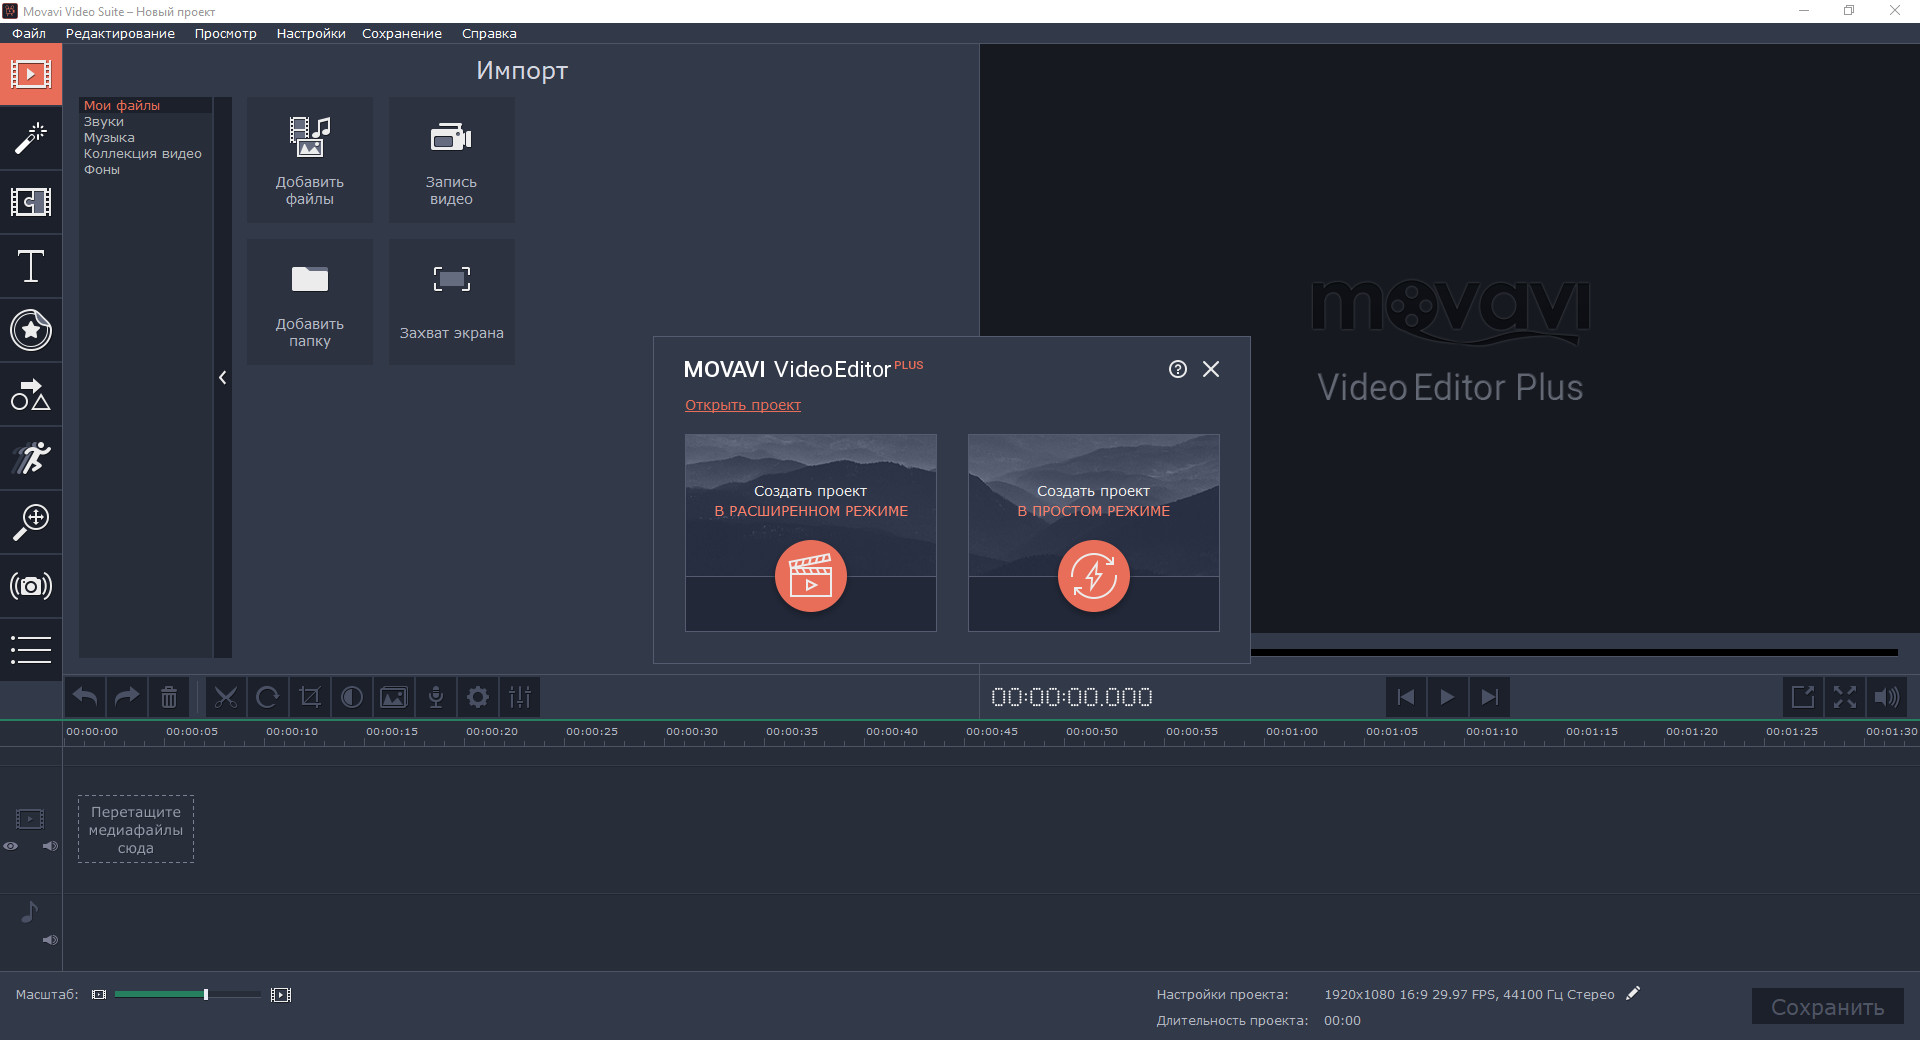Click the zoom out timeline icon
Screen dimensions: 1920x1040
click(x=99, y=994)
